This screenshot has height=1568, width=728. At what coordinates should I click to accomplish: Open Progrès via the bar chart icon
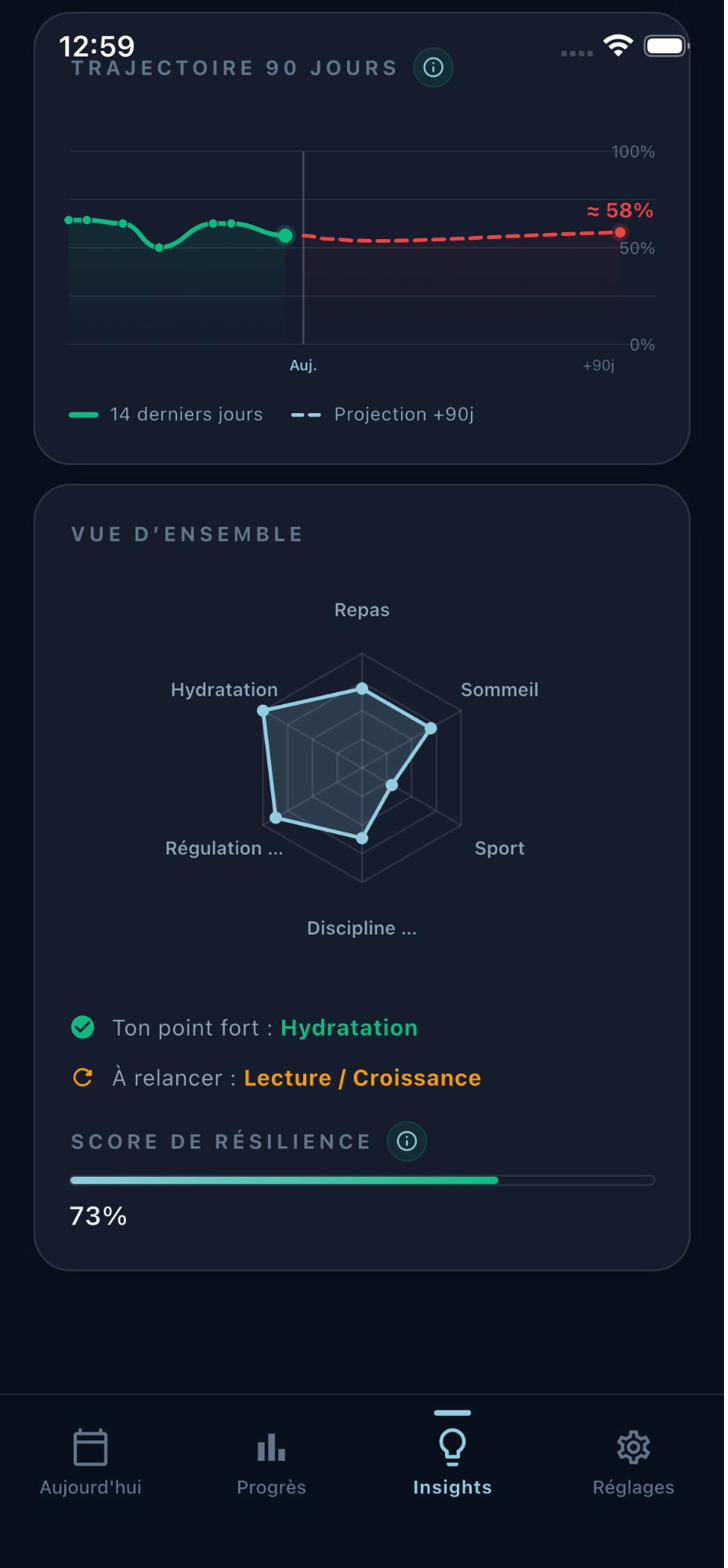tap(271, 1446)
